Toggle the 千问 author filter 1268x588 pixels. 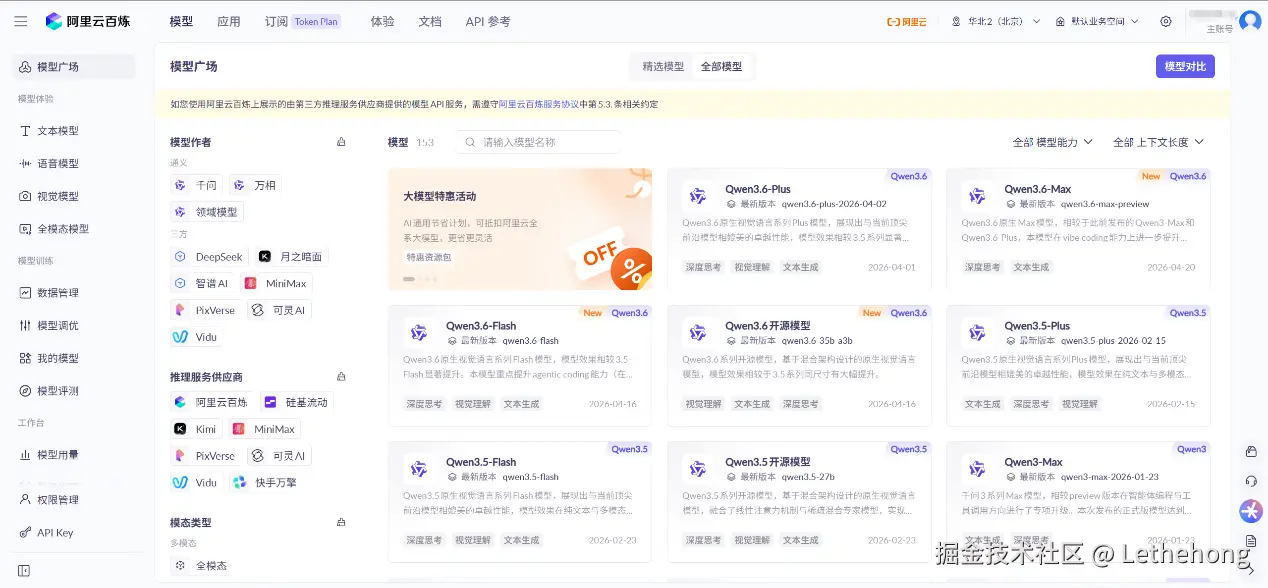point(195,185)
